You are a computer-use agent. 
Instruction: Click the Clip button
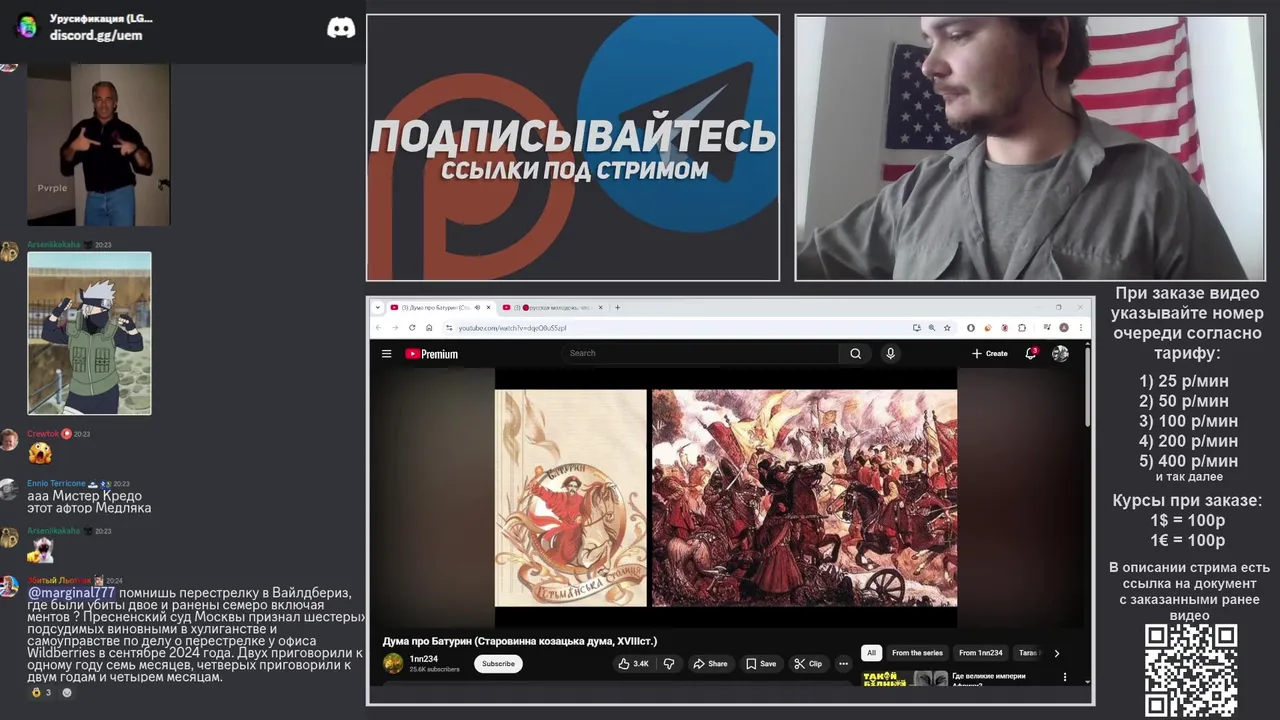coord(808,663)
